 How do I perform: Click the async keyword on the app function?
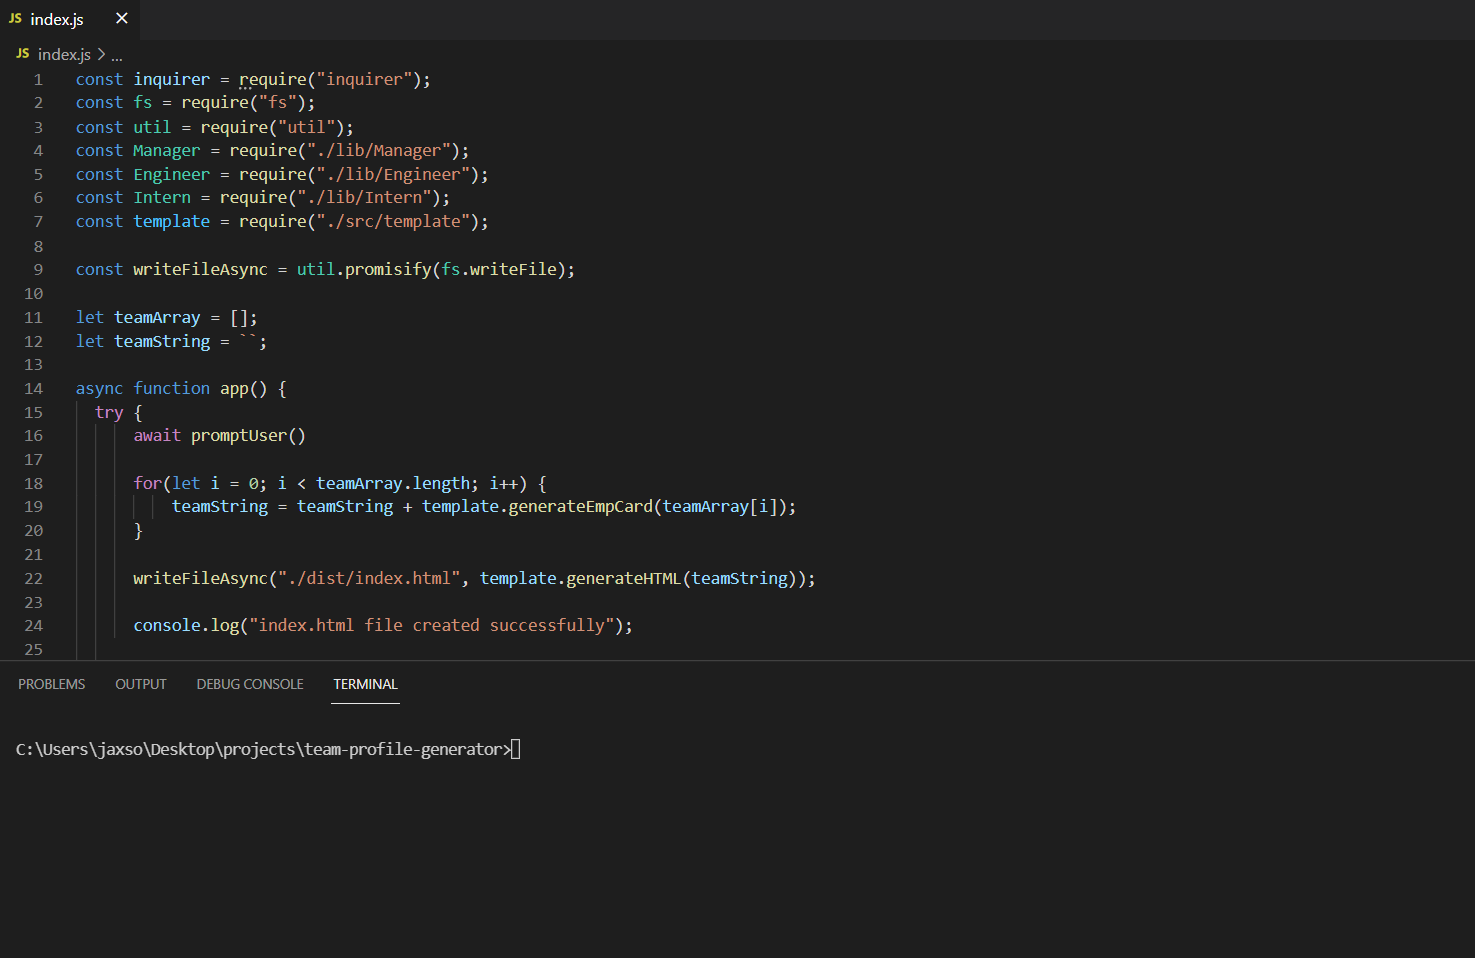pyautogui.click(x=98, y=388)
